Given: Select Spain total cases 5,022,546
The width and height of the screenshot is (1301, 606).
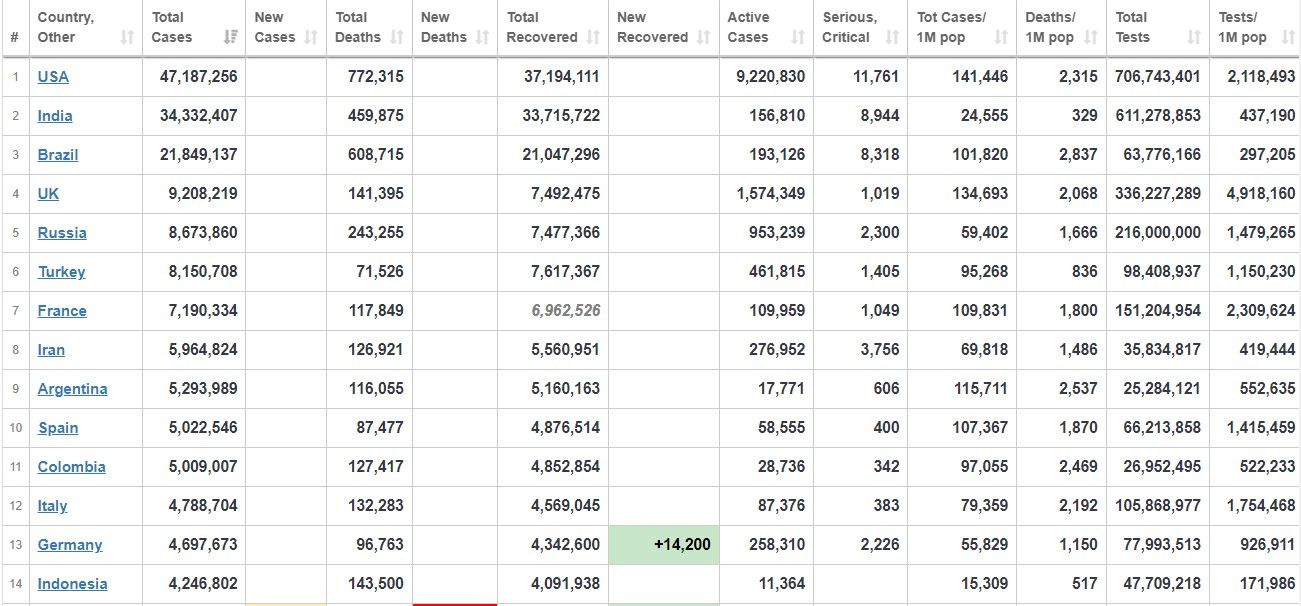Looking at the screenshot, I should (203, 428).
